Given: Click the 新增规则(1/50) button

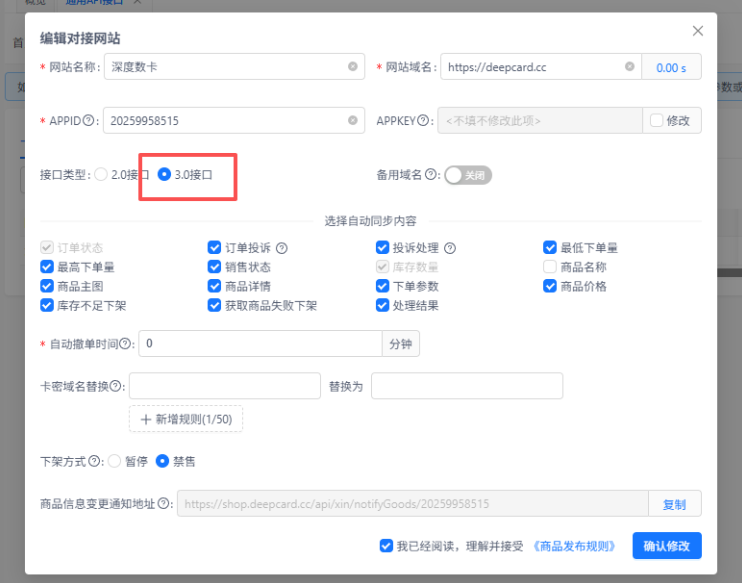Looking at the screenshot, I should pyautogui.click(x=186, y=419).
